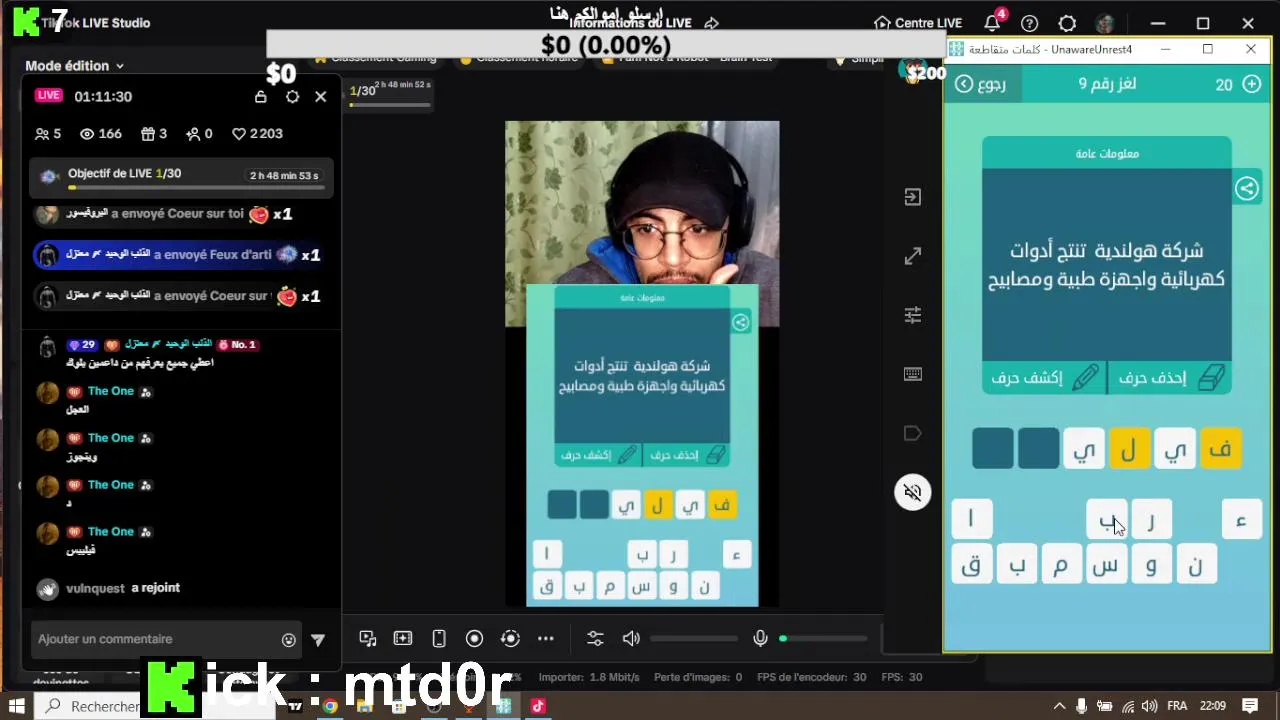Viewport: 1280px width, 720px height.
Task: Click the heart likes counter showing 2 203
Action: click(257, 134)
